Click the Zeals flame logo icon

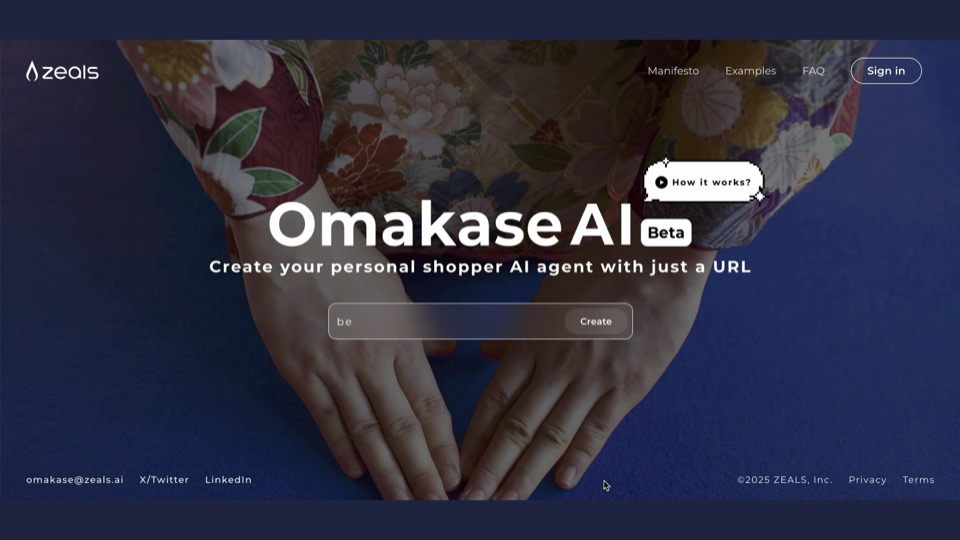(32, 71)
